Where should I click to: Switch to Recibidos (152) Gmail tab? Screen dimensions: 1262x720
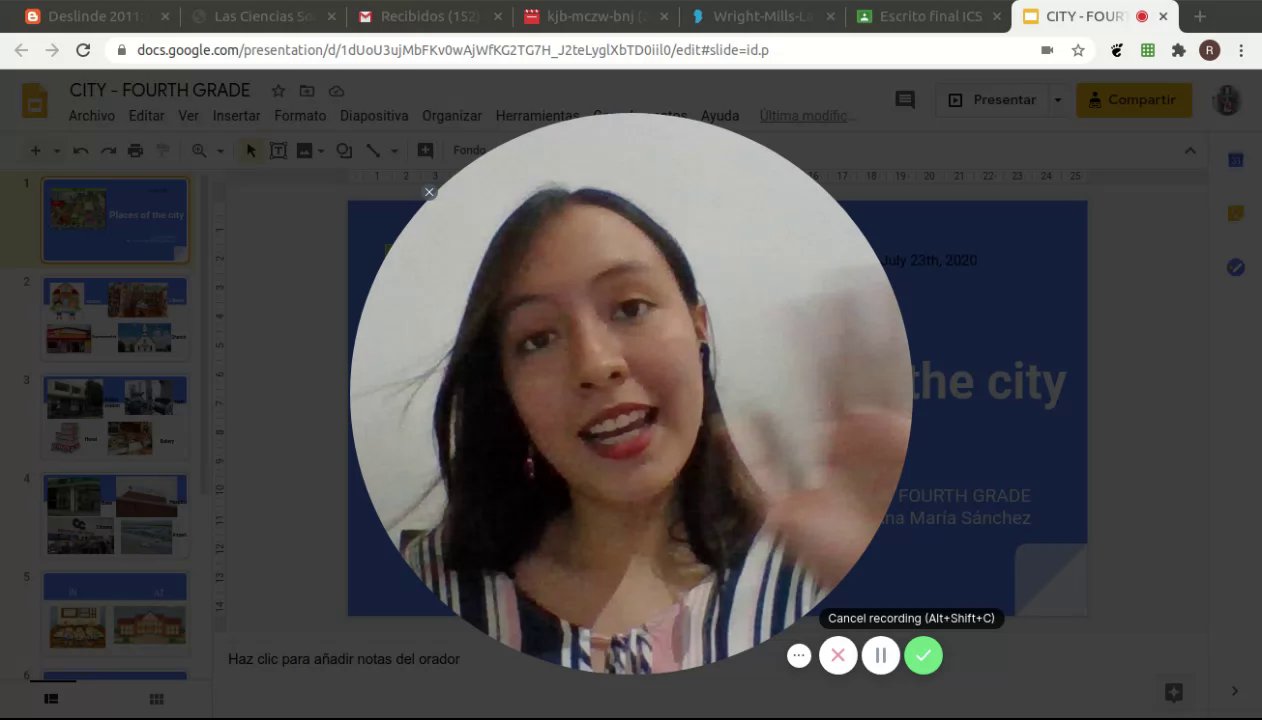(430, 16)
